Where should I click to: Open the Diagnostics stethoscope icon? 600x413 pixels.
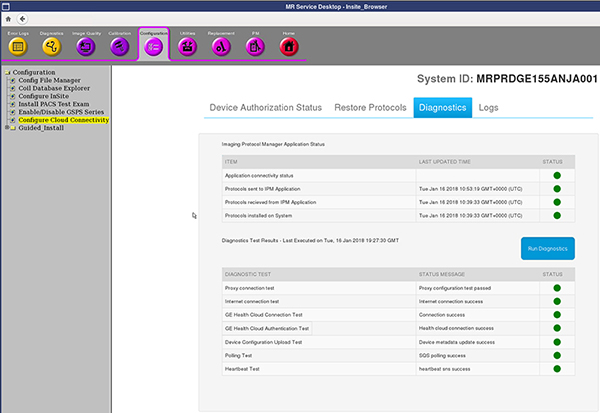(52, 45)
